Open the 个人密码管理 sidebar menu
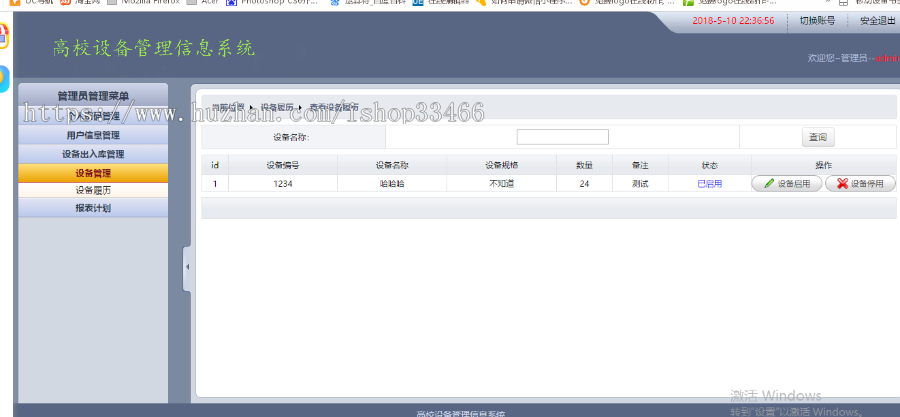This screenshot has height=417, width=900. pos(93,116)
